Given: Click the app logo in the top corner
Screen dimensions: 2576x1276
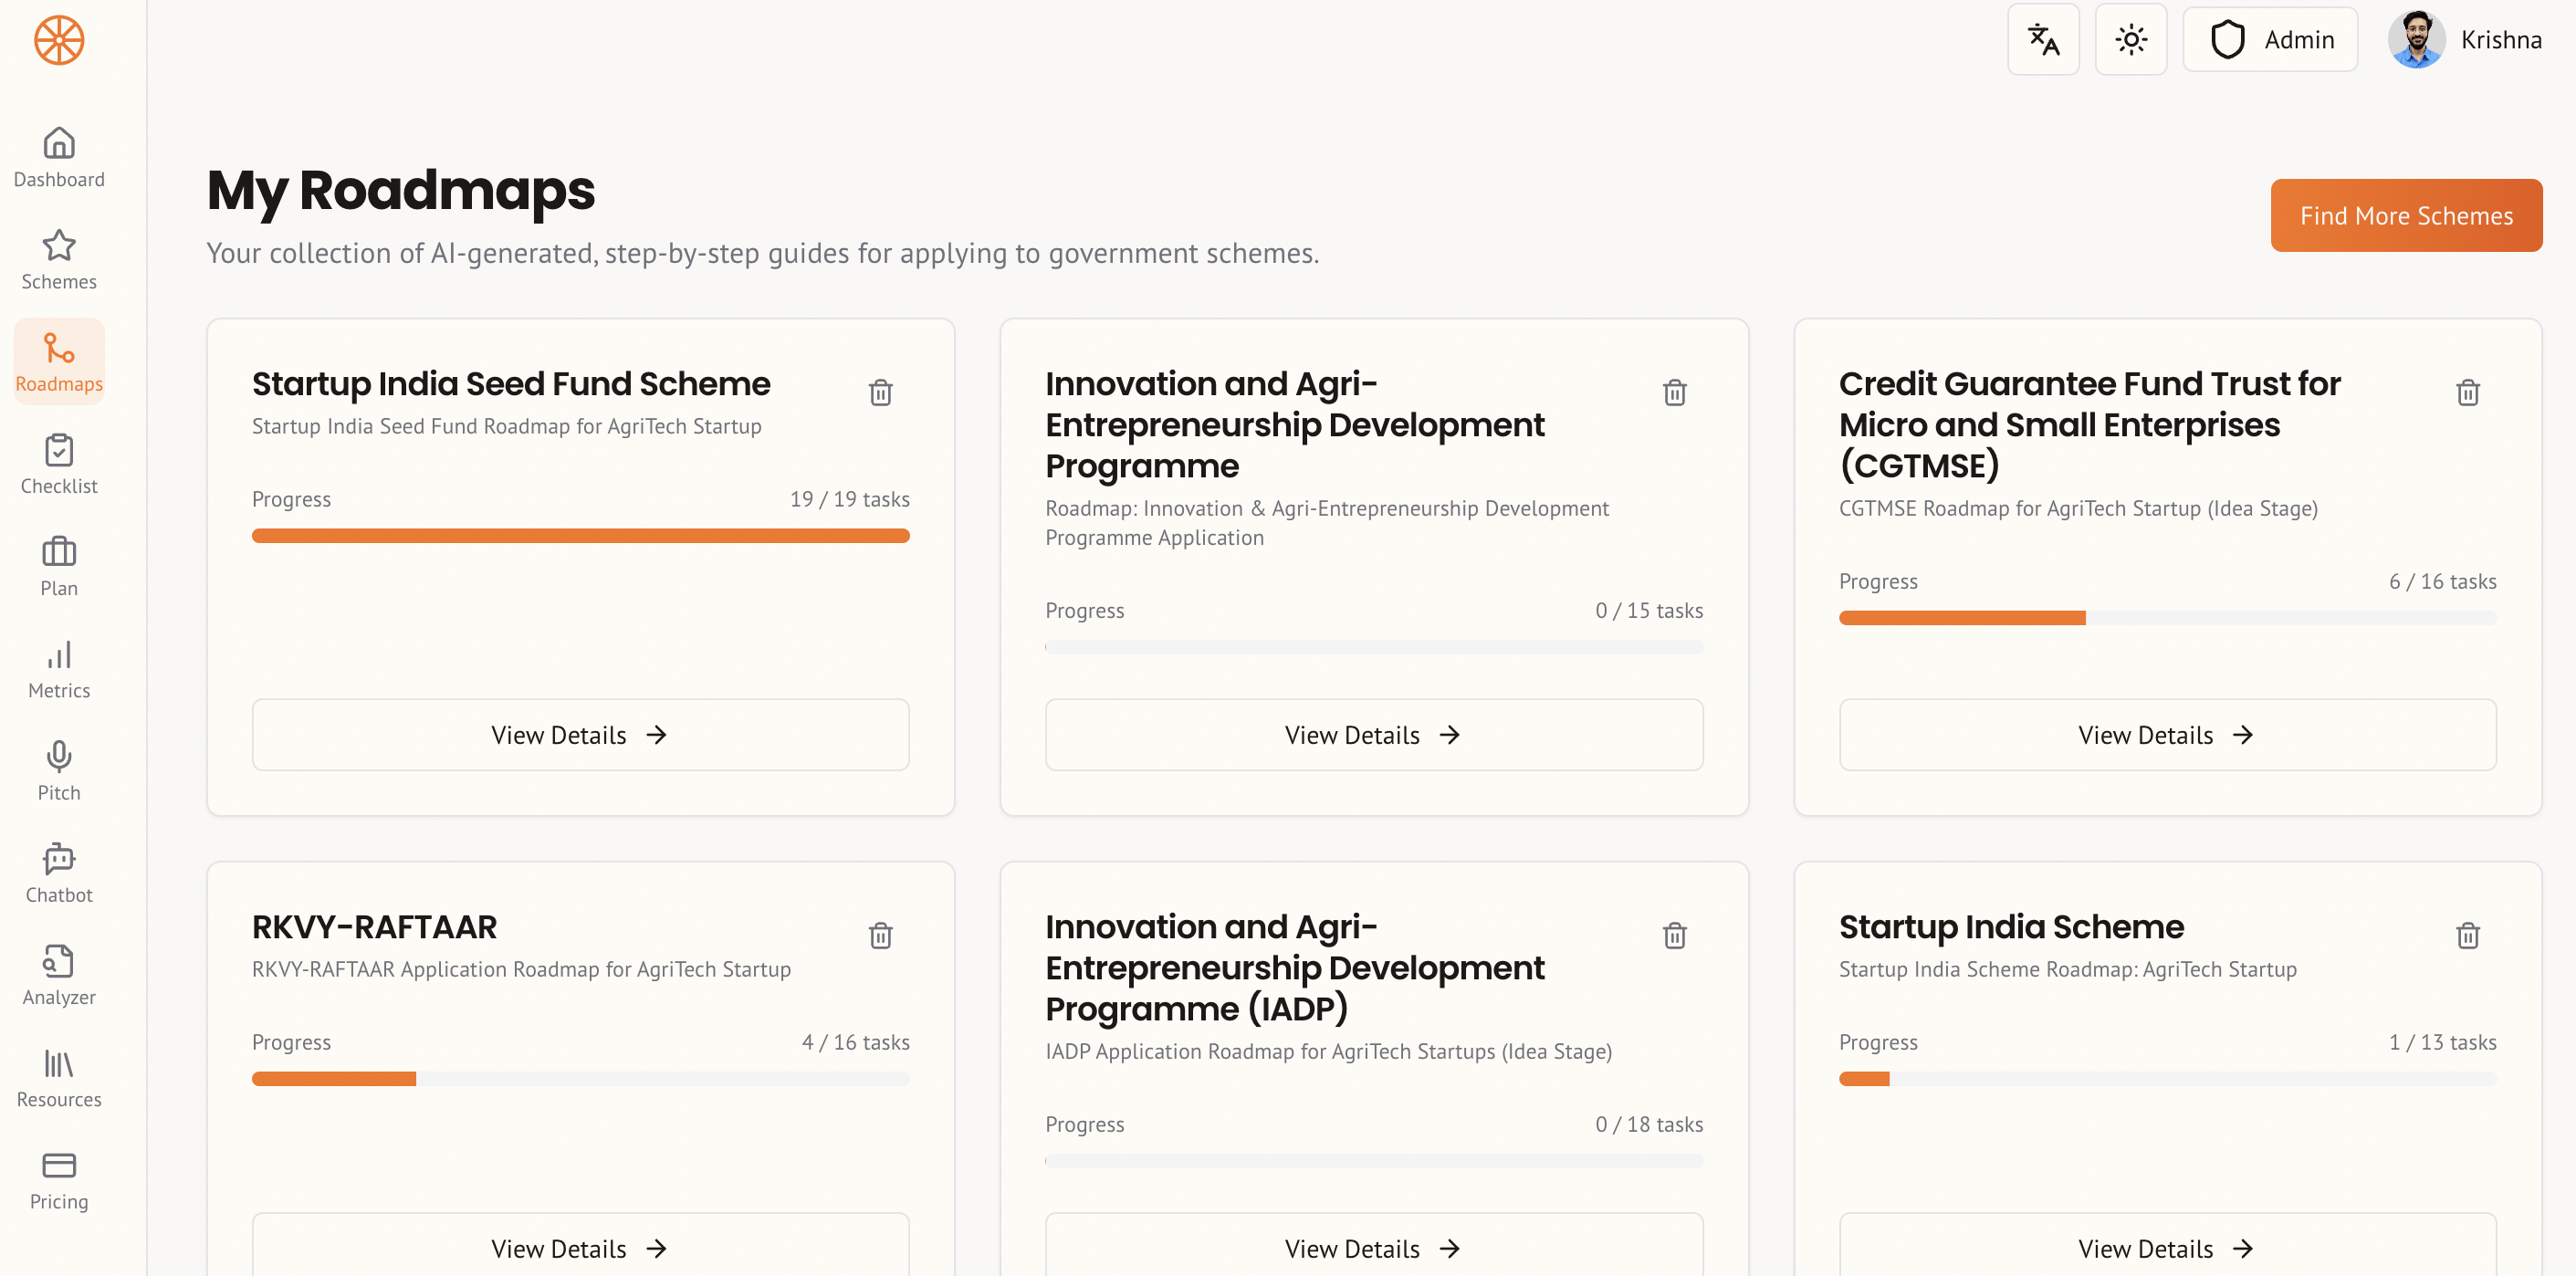Looking at the screenshot, I should [x=58, y=42].
